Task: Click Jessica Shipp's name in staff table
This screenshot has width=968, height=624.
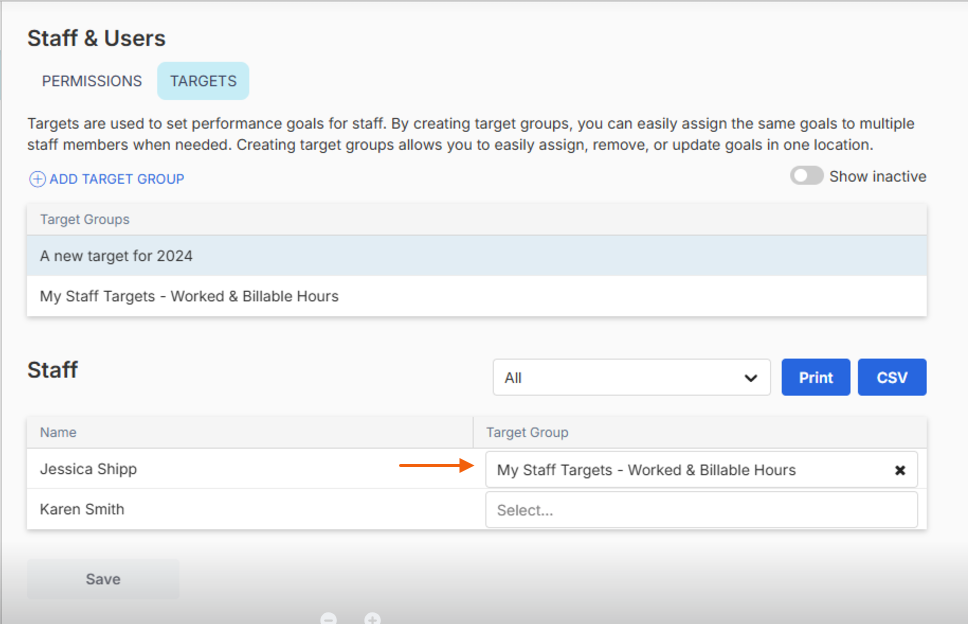Action: click(88, 469)
